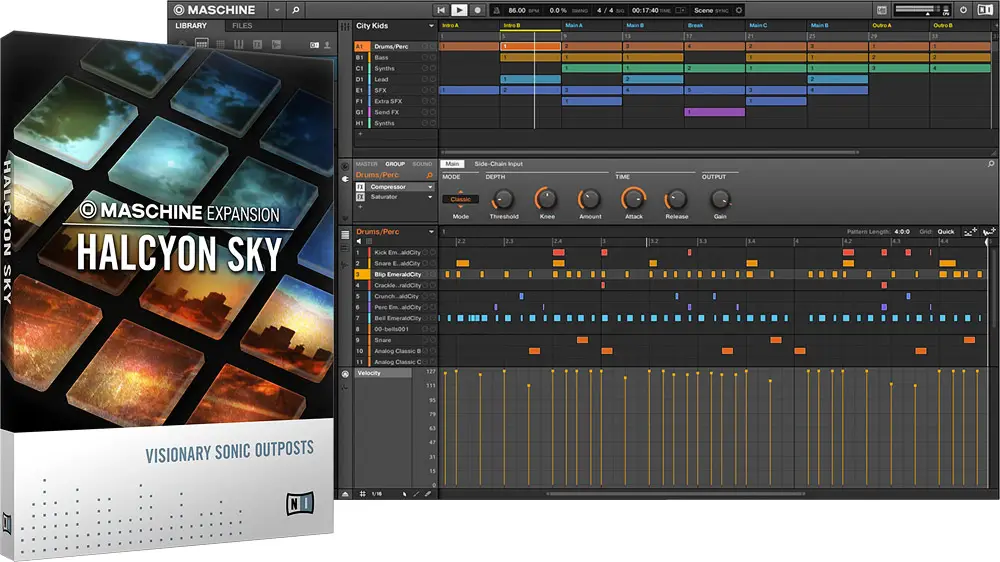This screenshot has height=562, width=1000.
Task: Select the Groups type icon in browser
Action: (202, 43)
